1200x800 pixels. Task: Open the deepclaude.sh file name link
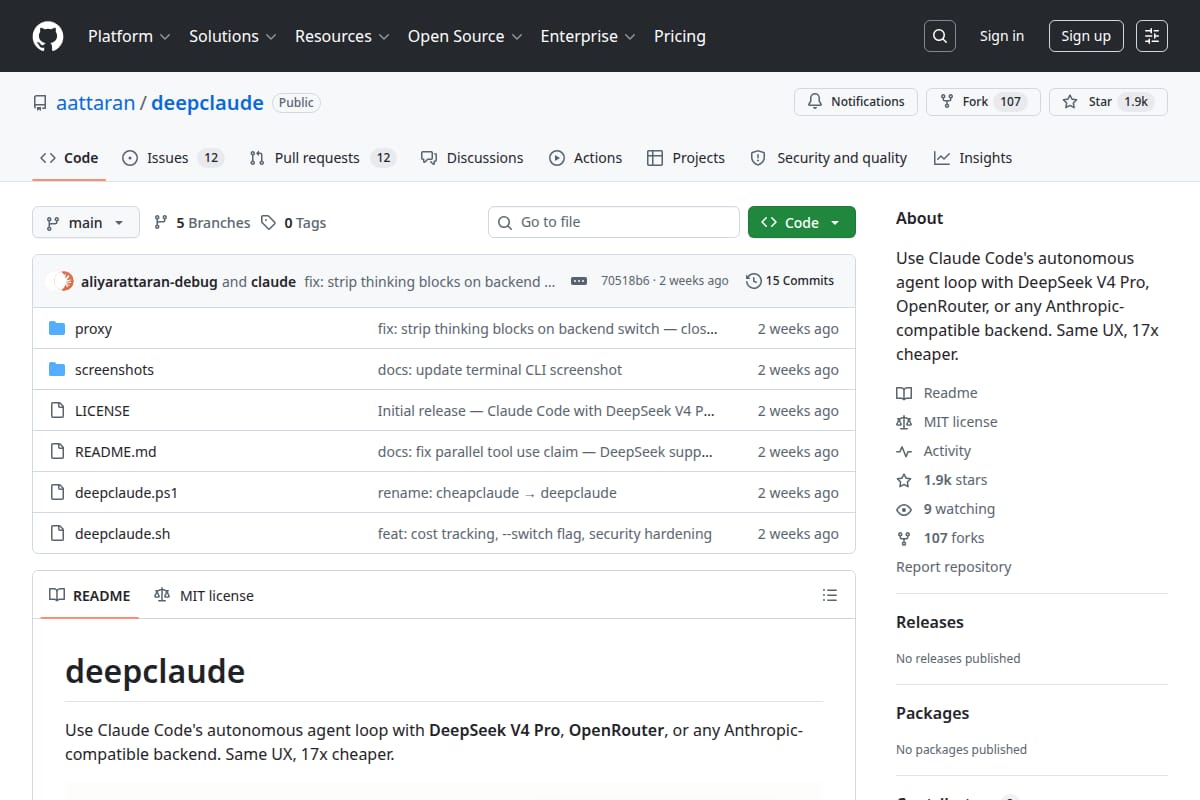click(122, 534)
